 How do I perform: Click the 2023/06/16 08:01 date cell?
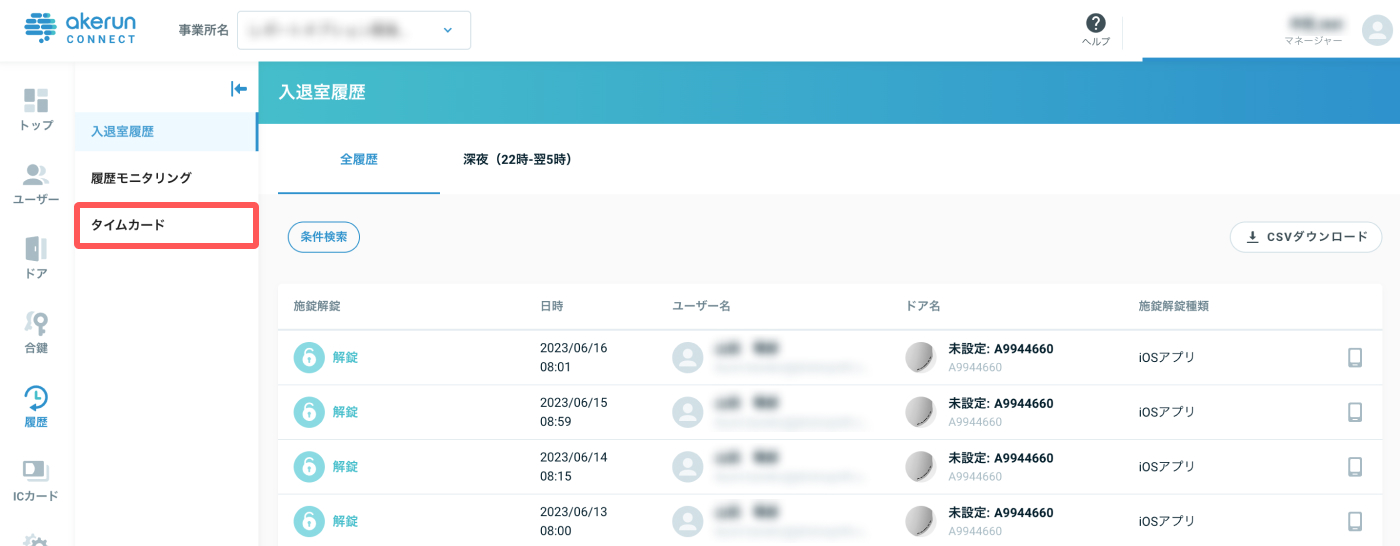(x=573, y=357)
